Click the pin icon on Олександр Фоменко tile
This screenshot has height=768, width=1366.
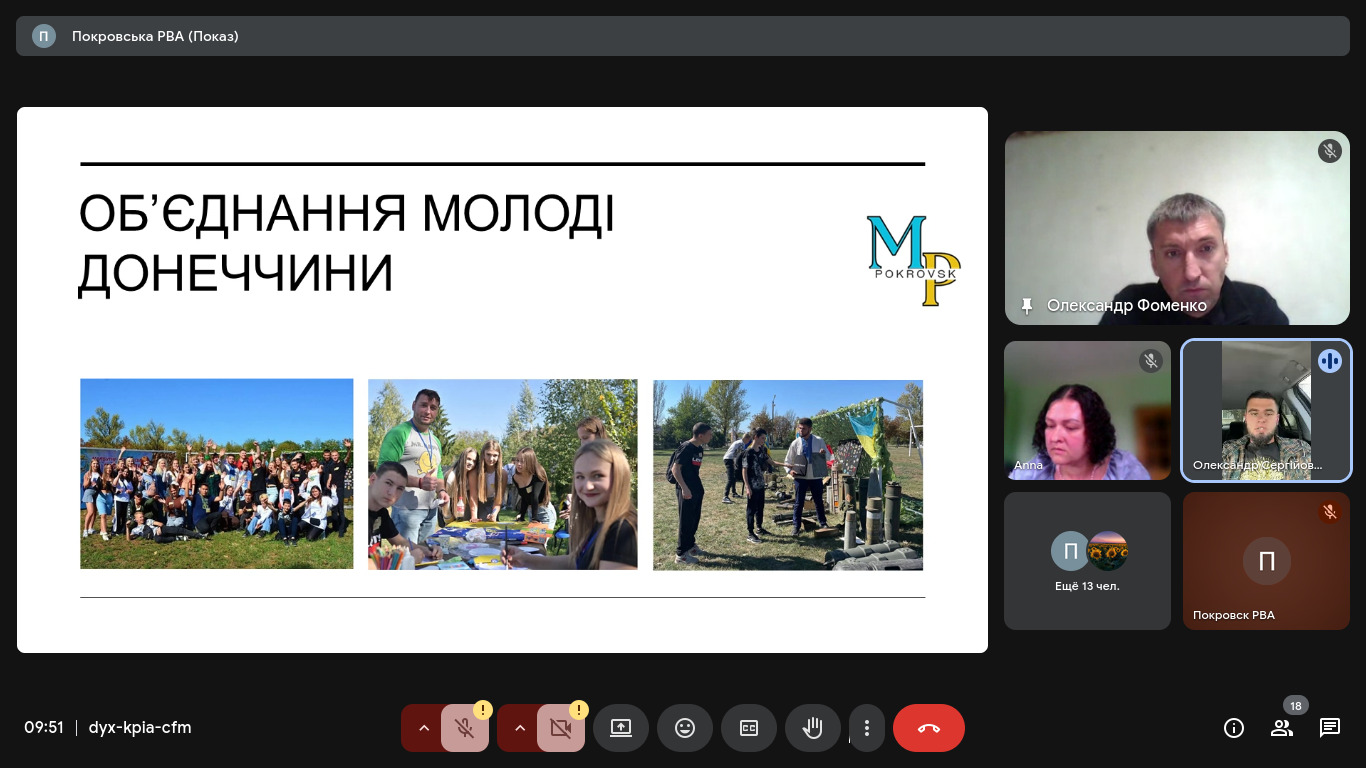pyautogui.click(x=1026, y=306)
